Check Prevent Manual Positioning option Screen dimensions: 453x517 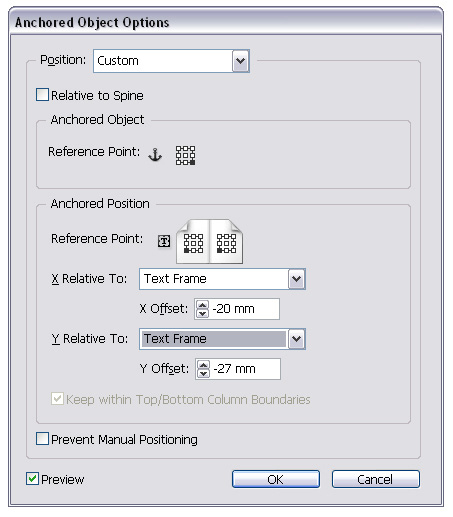[x=42, y=439]
